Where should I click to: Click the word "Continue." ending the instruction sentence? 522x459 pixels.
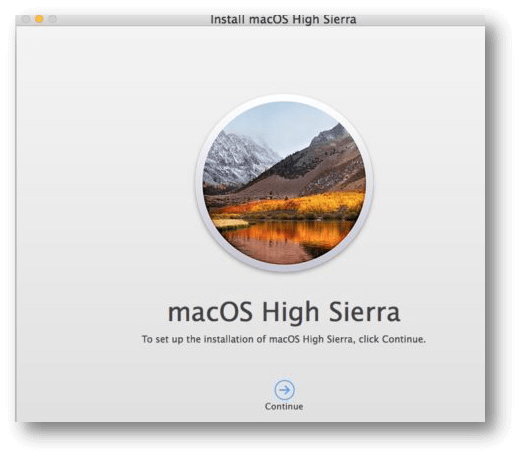click(404, 339)
